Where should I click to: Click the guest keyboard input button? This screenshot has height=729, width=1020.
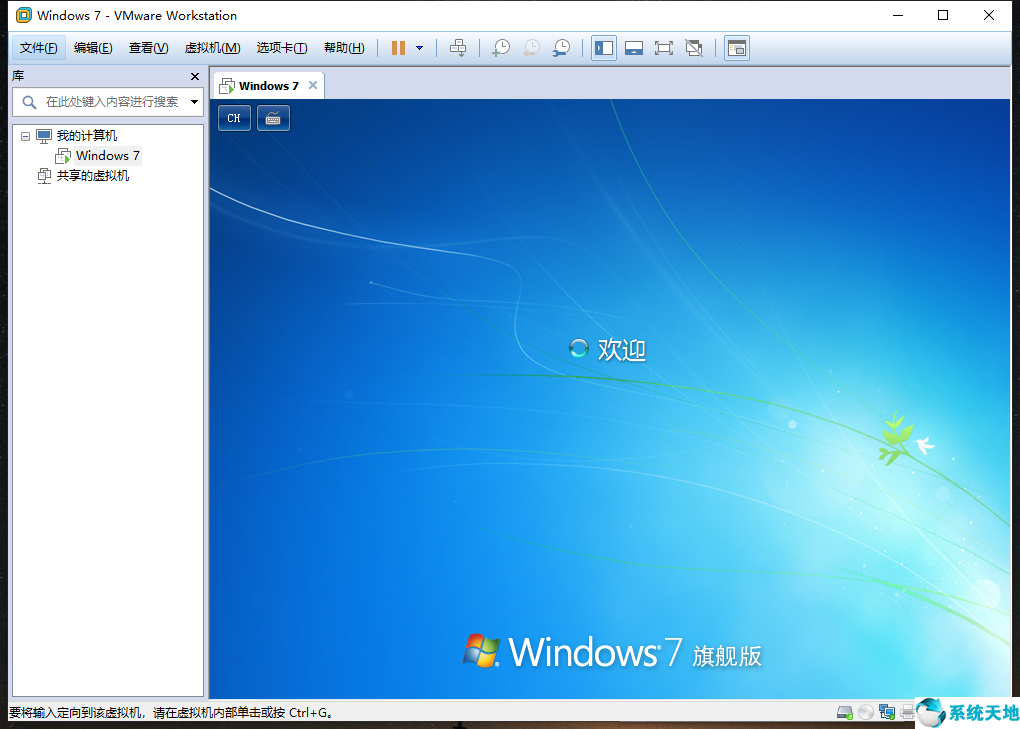click(x=272, y=117)
